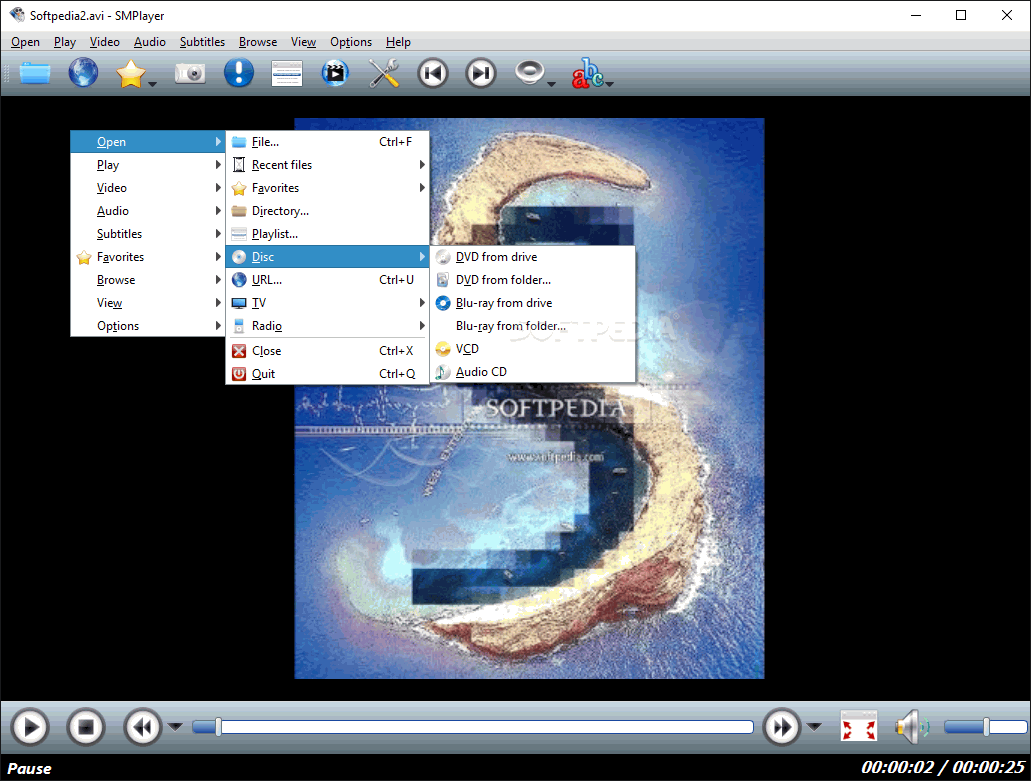Choose File... in the Open submenu
The width and height of the screenshot is (1031, 781).
[x=327, y=142]
